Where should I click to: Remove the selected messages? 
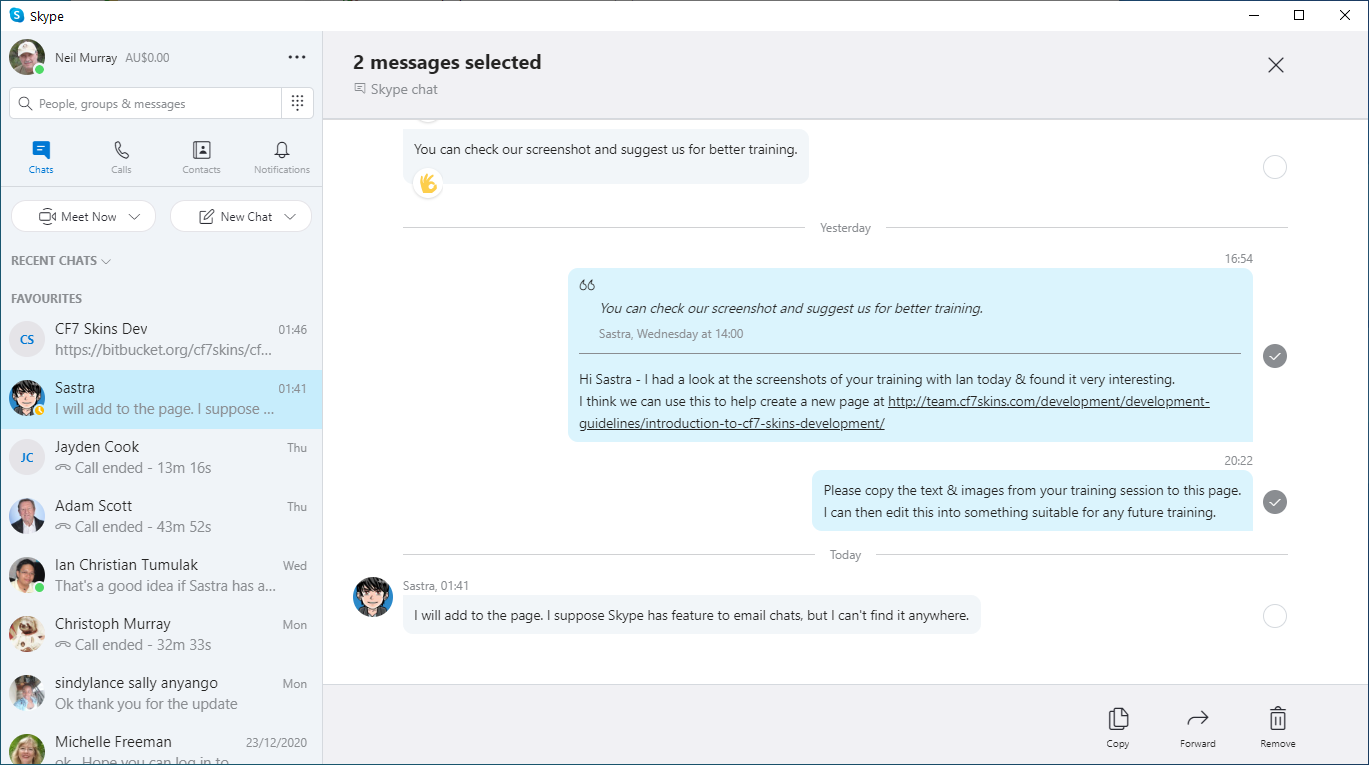(x=1277, y=726)
